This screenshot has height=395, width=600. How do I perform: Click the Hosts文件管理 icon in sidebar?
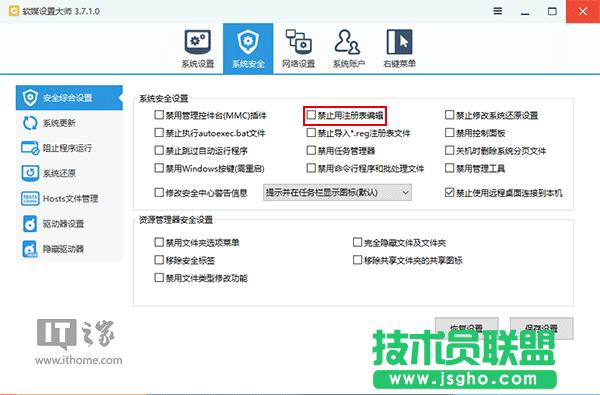(x=30, y=198)
